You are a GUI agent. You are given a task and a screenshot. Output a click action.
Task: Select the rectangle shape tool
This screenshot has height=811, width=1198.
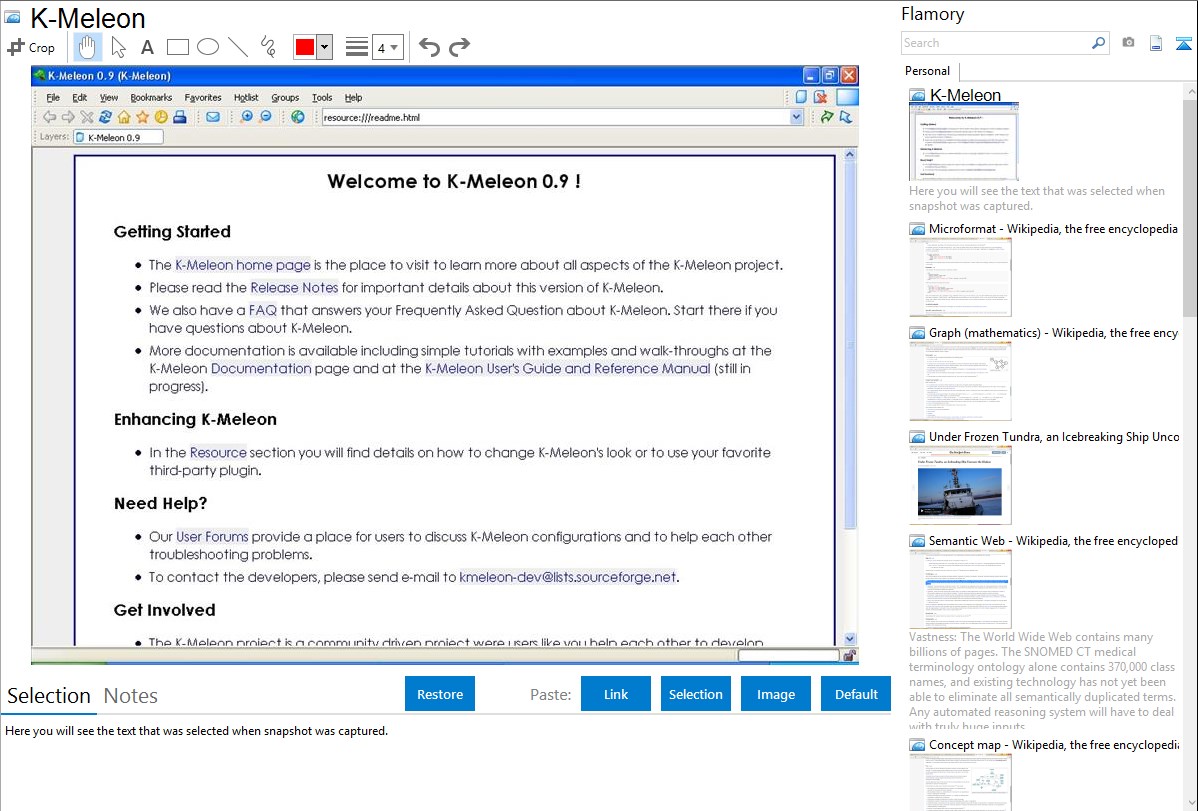(178, 47)
